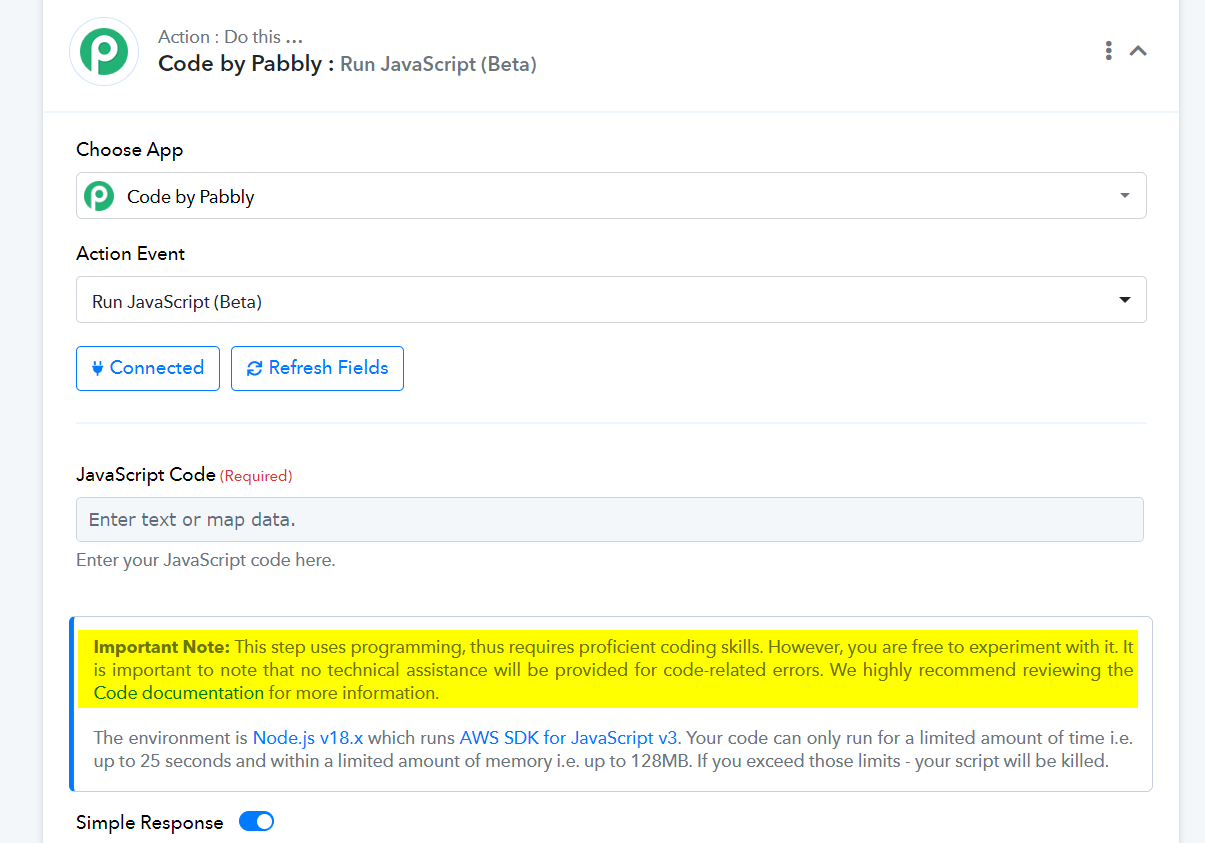
Task: Click the Refresh Fields button
Action: (x=317, y=368)
